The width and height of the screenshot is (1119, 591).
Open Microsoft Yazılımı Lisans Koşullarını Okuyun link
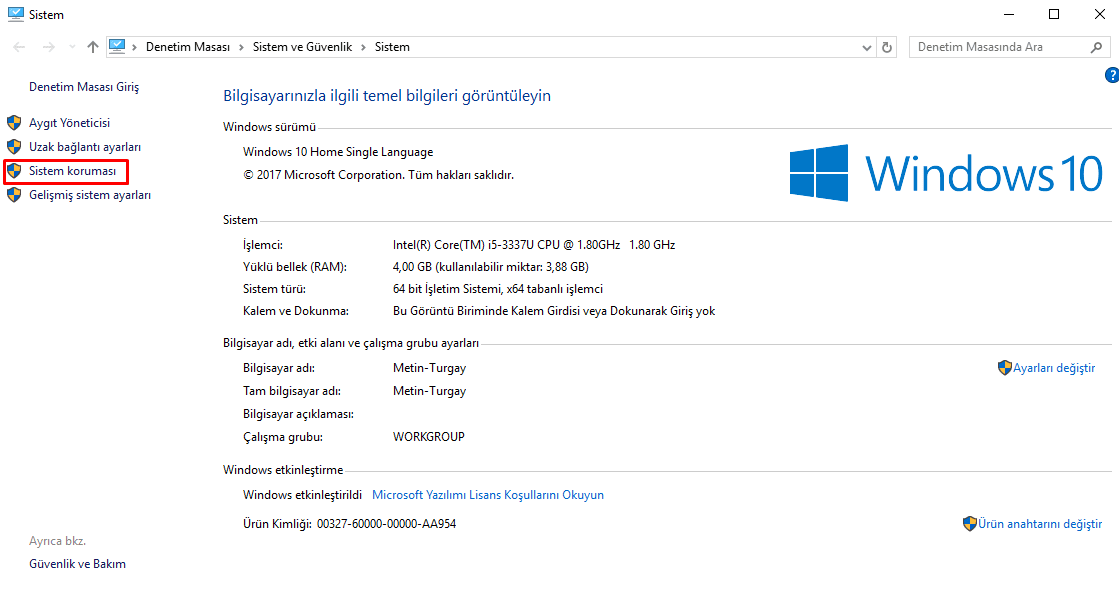488,495
